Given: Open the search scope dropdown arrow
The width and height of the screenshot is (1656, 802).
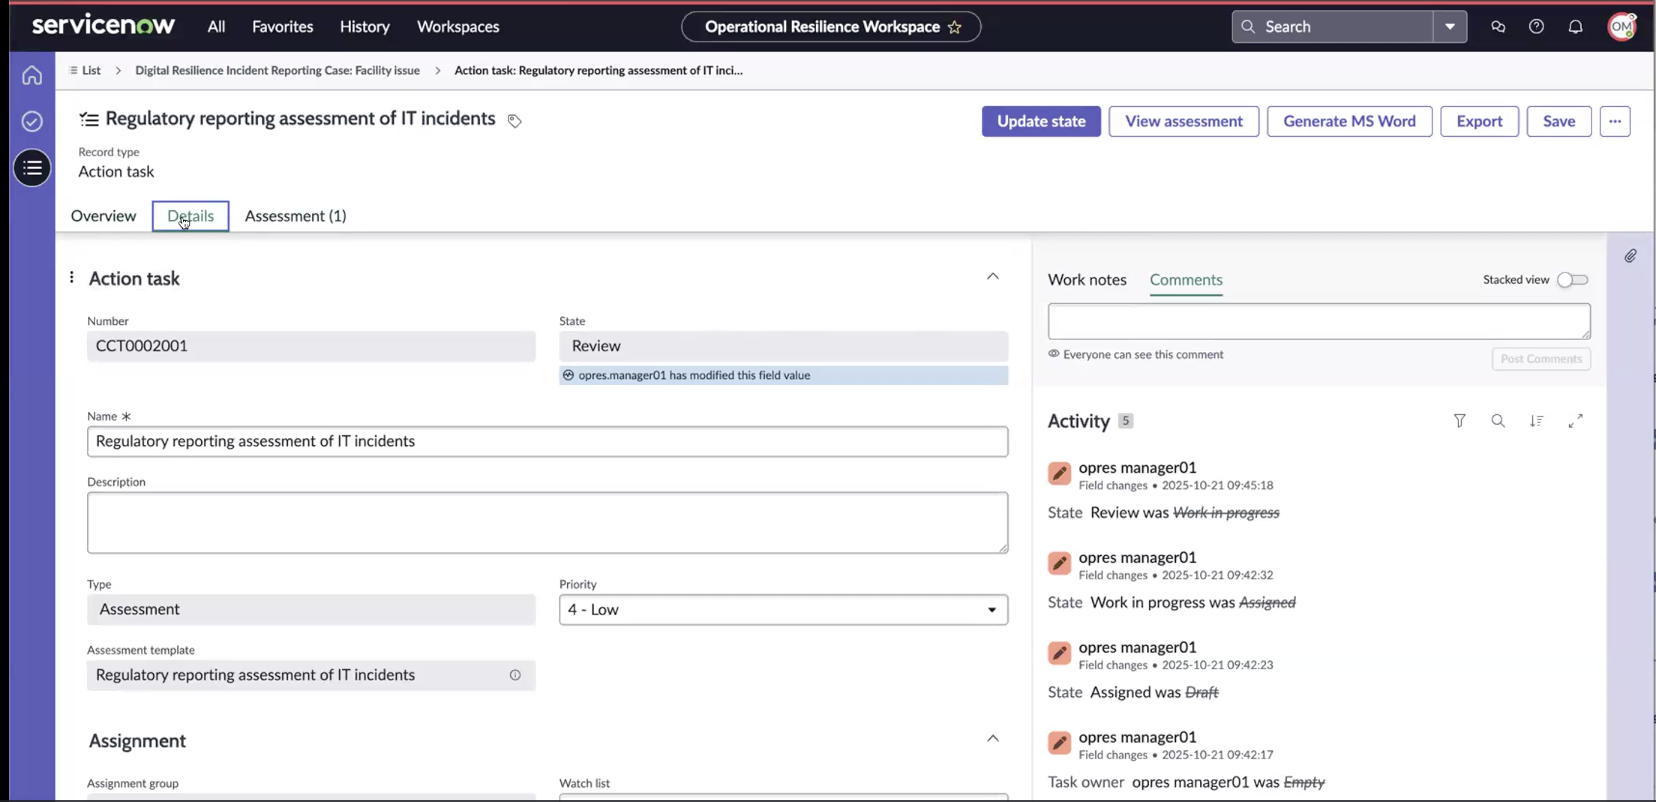Looking at the screenshot, I should pos(1450,27).
